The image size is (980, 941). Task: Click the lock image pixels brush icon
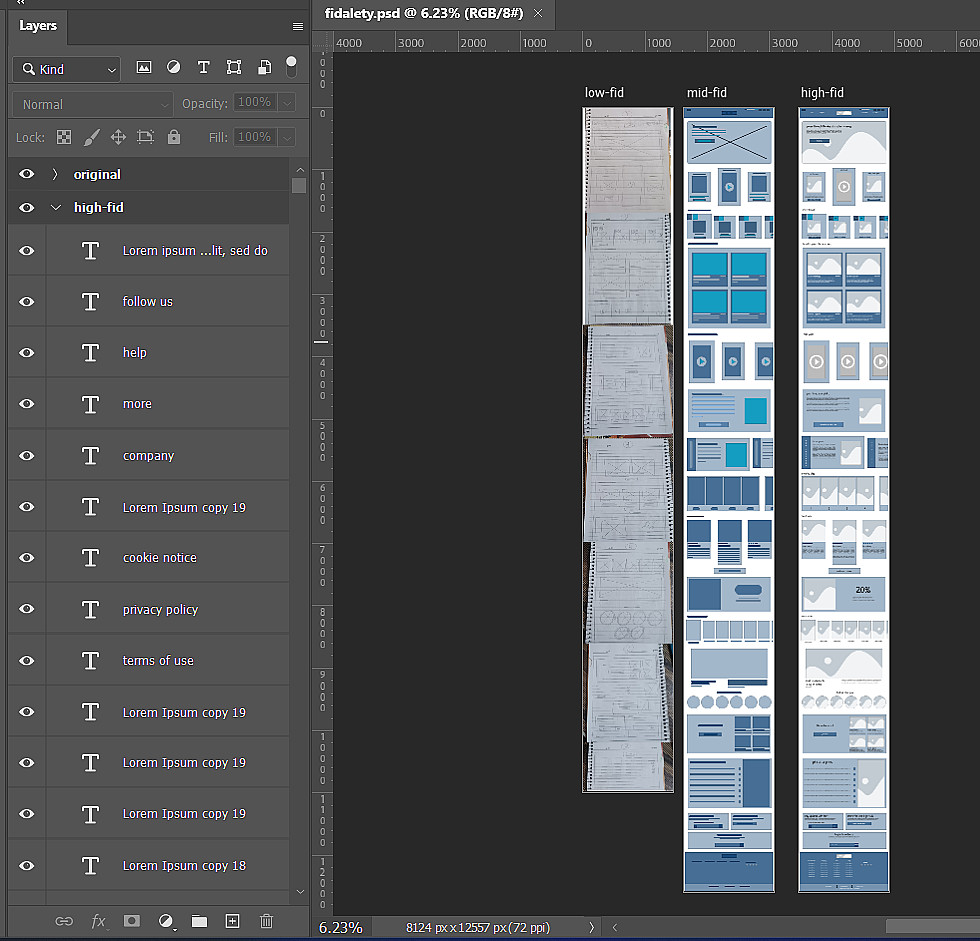91,137
